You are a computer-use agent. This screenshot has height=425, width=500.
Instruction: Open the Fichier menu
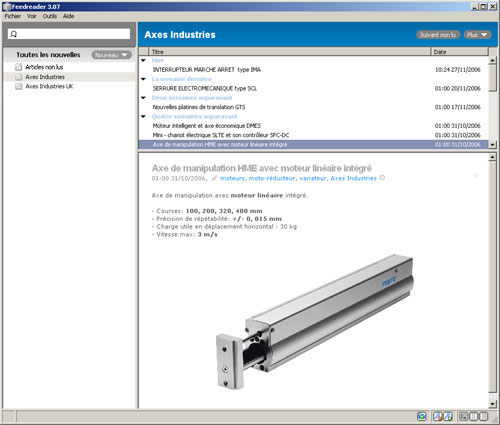click(x=13, y=16)
